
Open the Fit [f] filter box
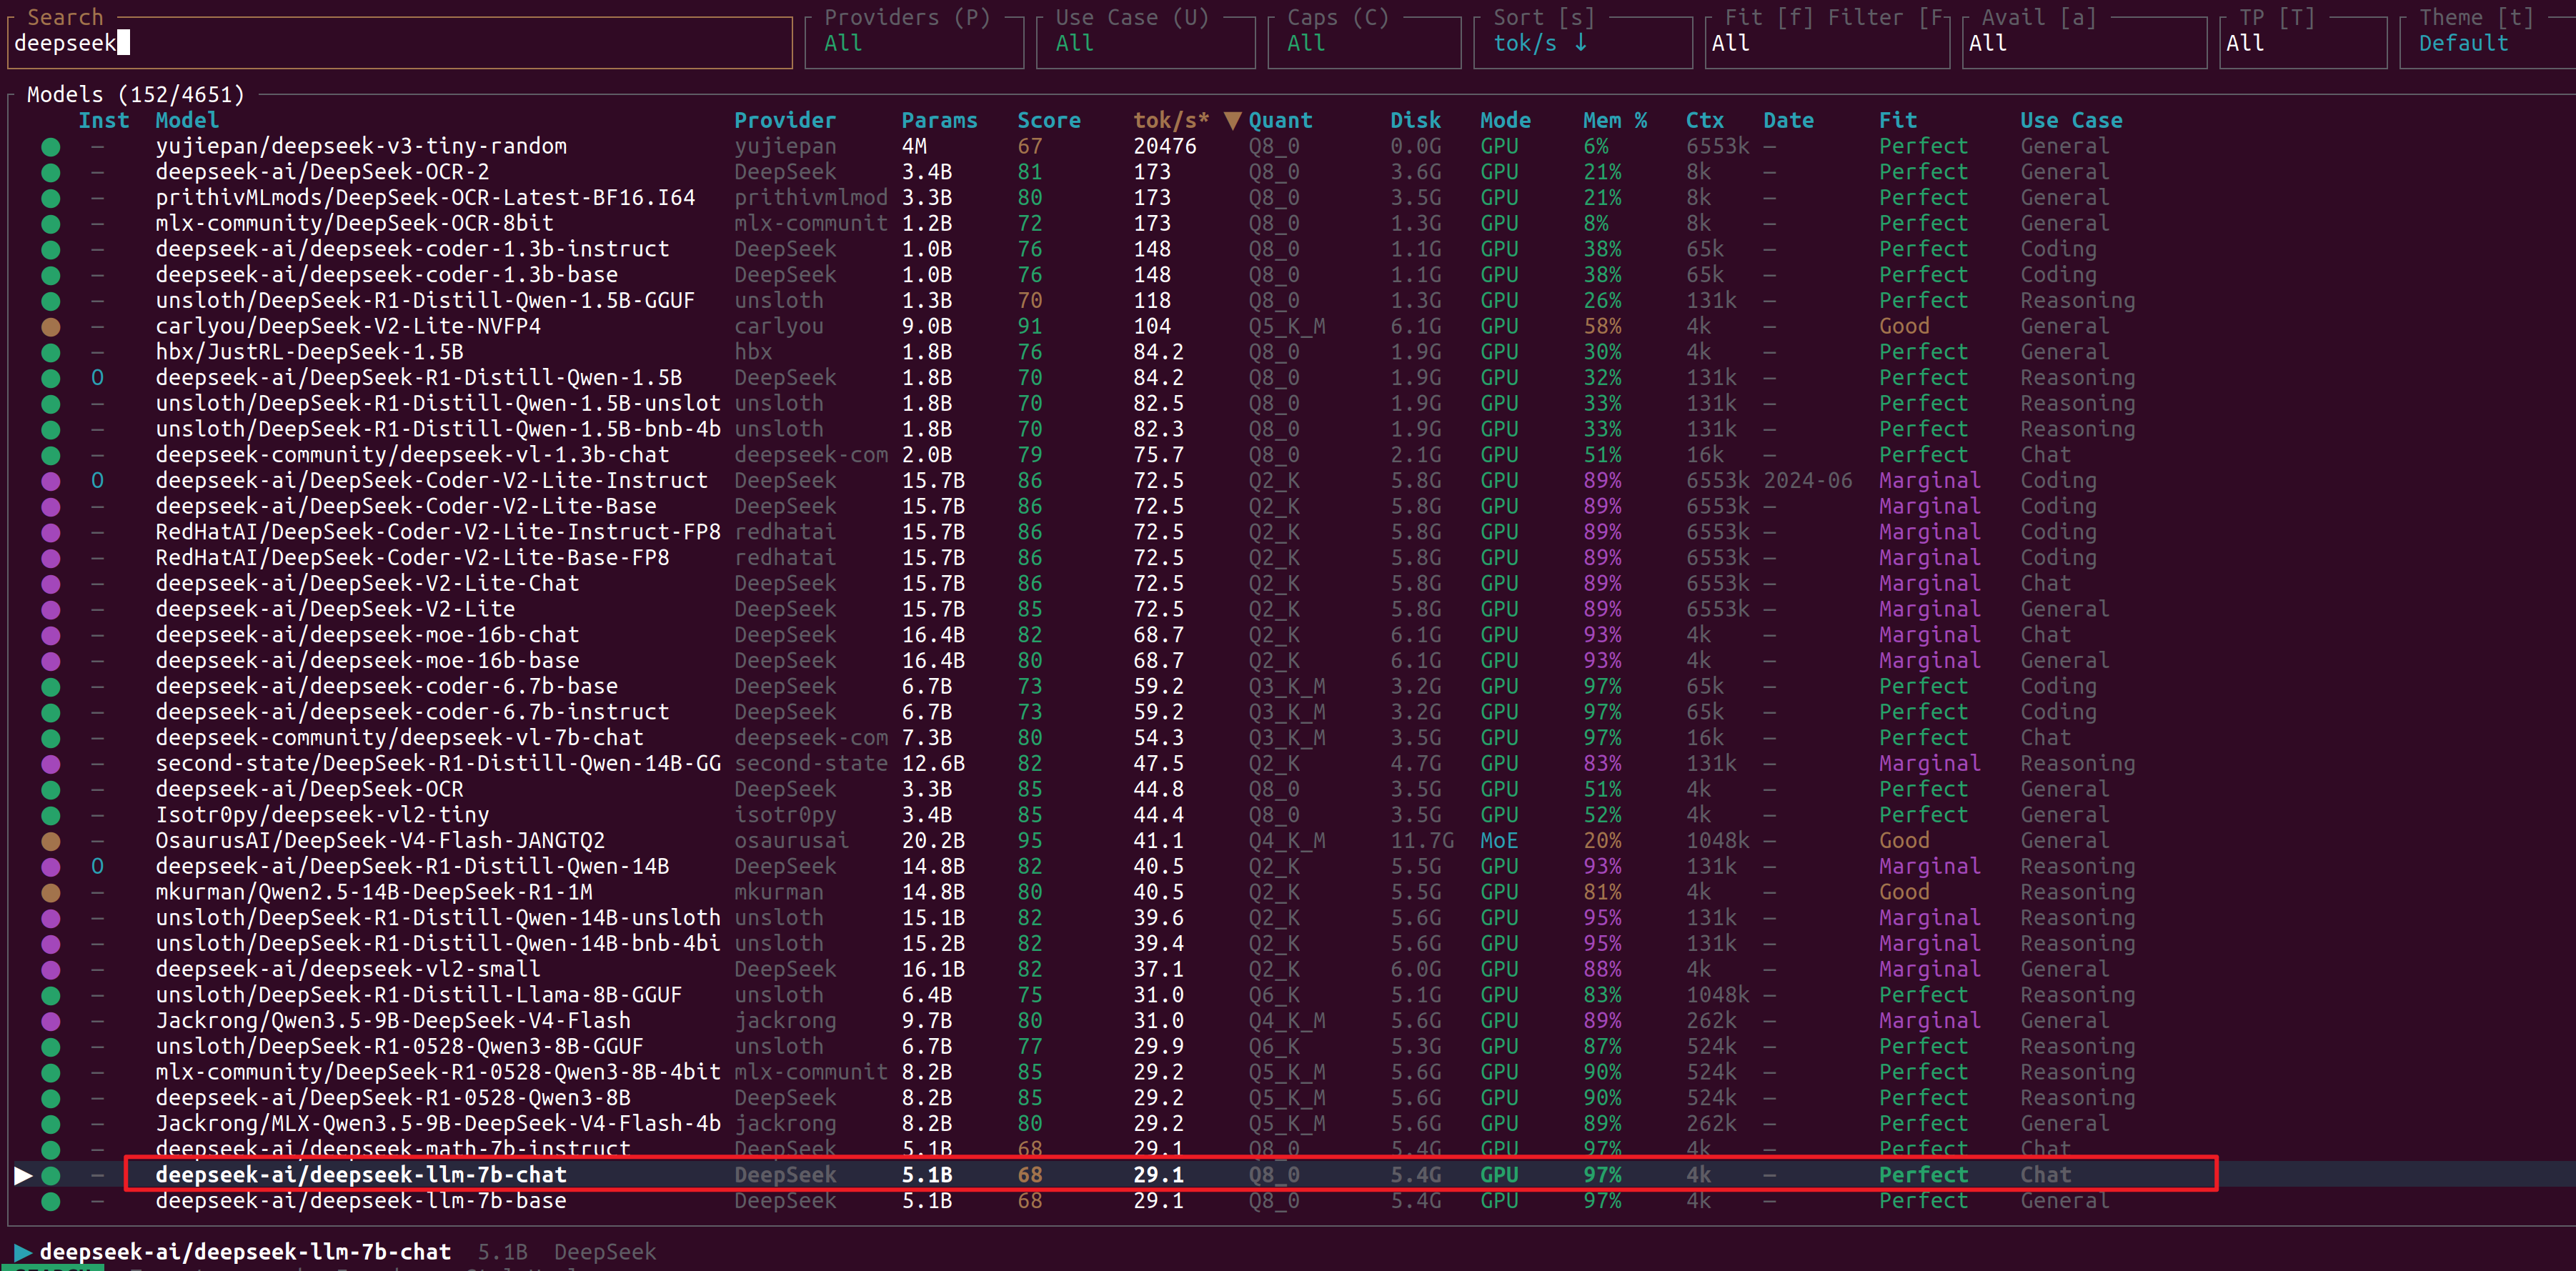pos(1828,43)
